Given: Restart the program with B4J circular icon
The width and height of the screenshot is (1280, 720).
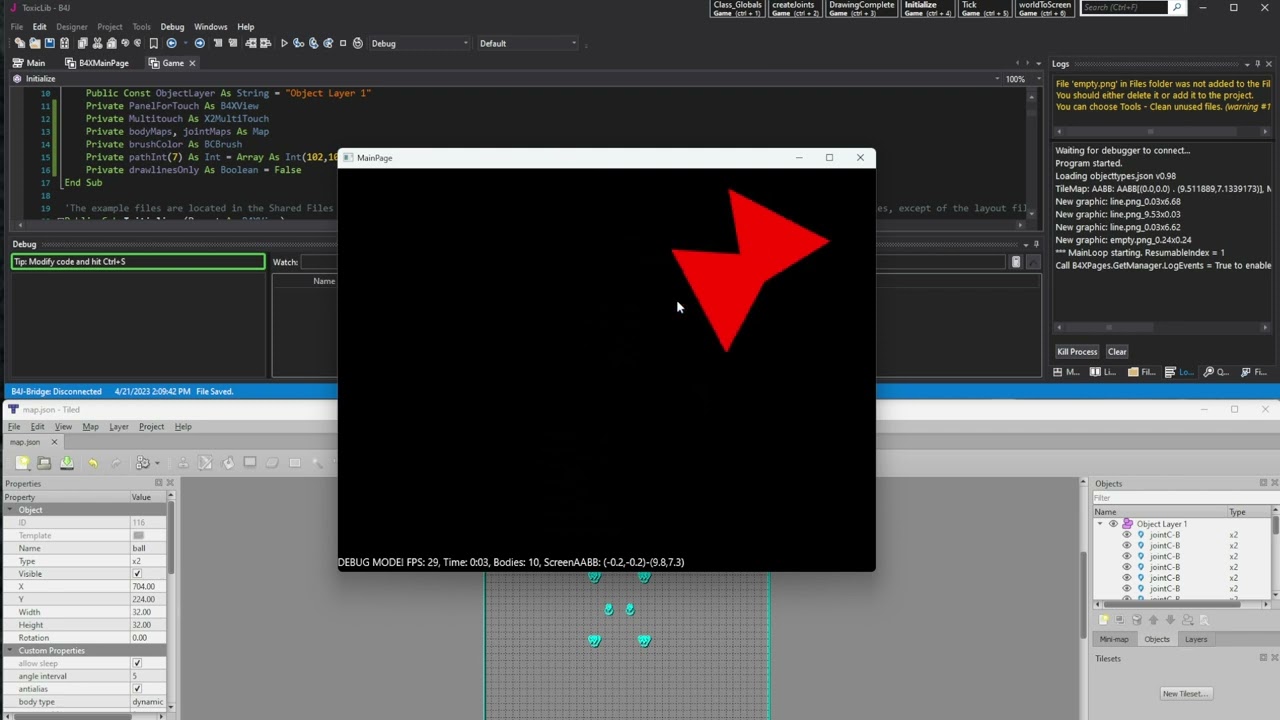Looking at the screenshot, I should (x=358, y=43).
